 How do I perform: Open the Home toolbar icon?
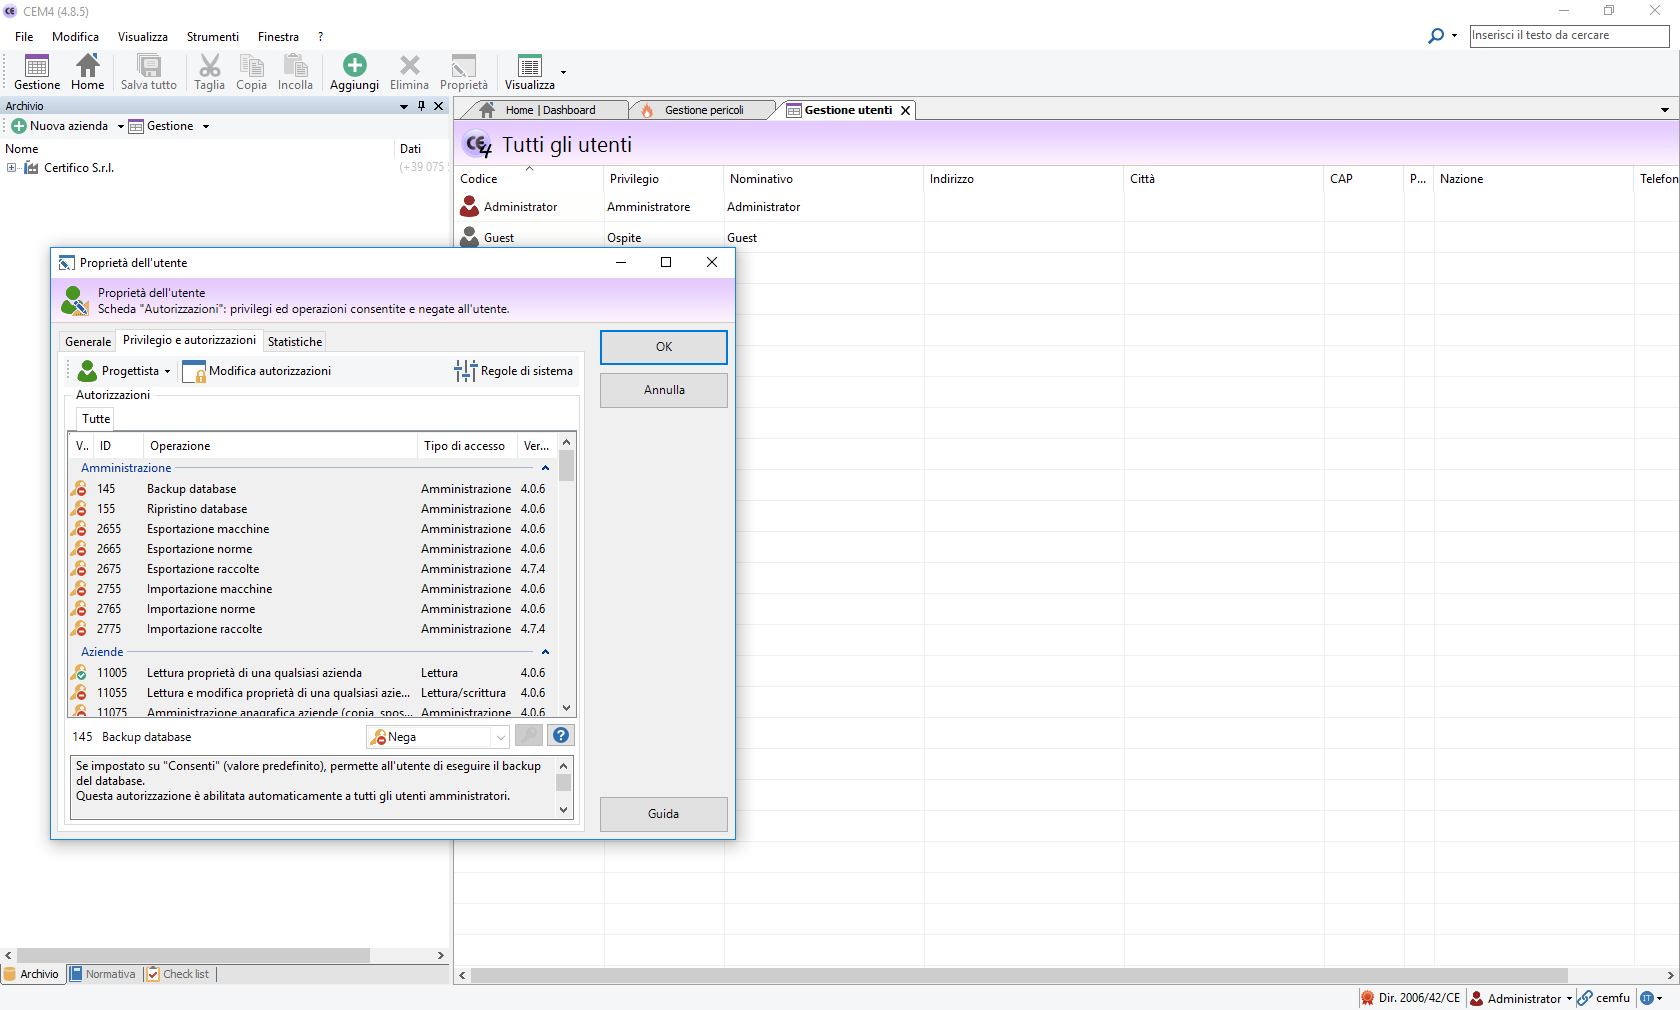(x=88, y=66)
